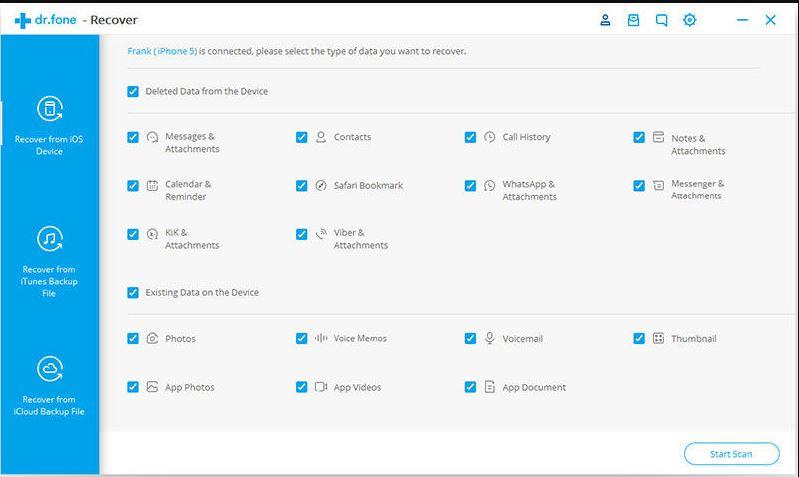Click the Photos camera icon
The image size is (799, 477).
152,338
